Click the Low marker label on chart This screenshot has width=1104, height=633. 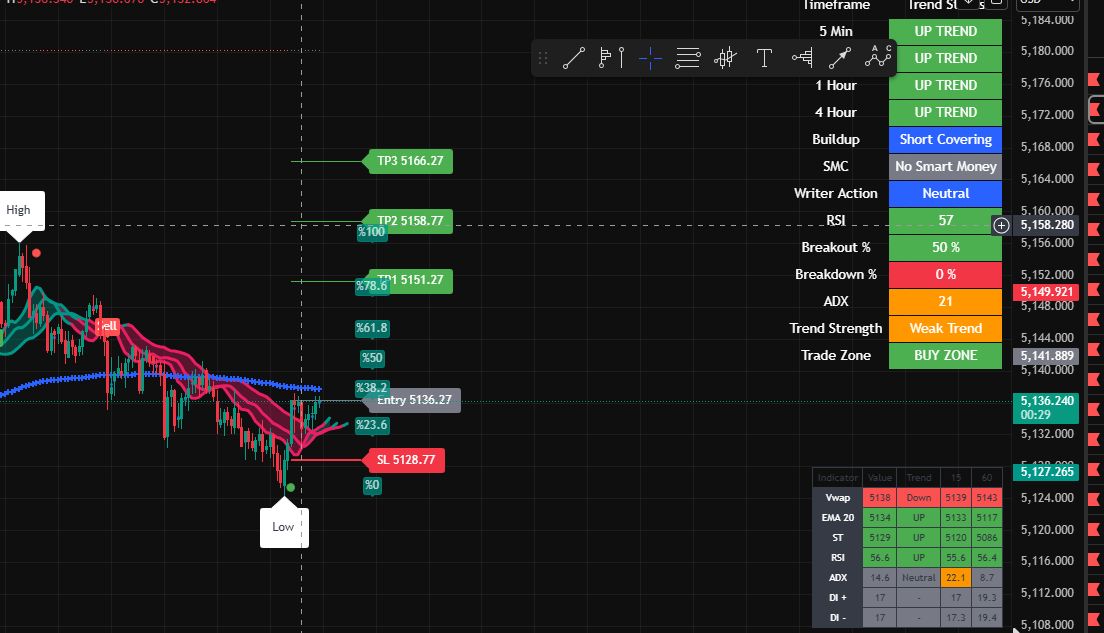284,526
